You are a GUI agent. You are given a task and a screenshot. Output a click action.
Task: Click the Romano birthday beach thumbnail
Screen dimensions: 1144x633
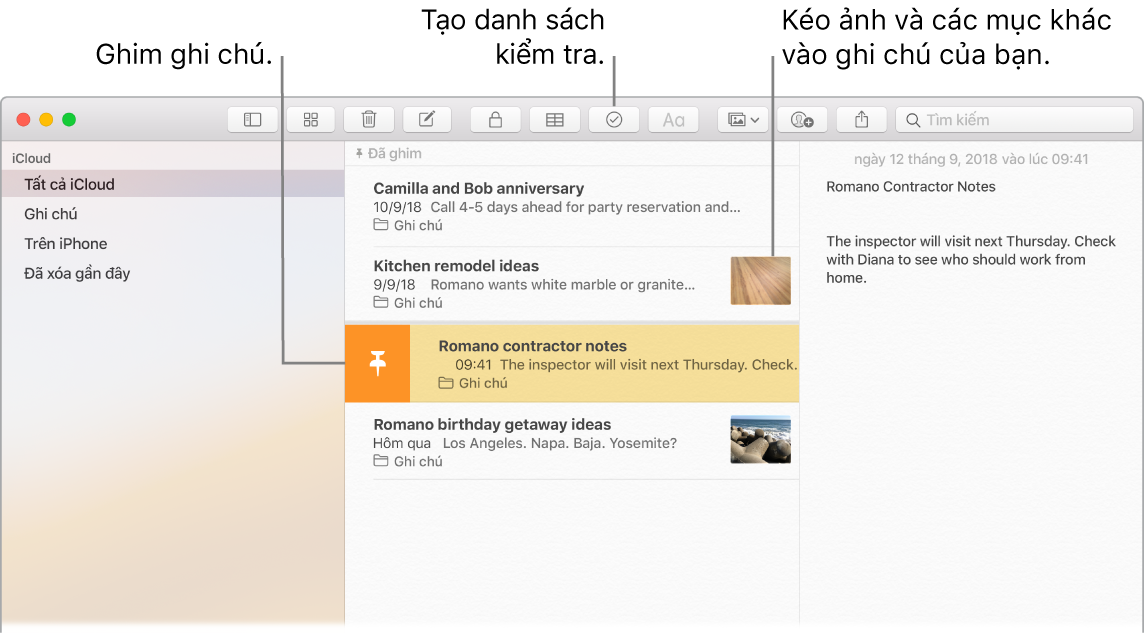click(x=760, y=439)
